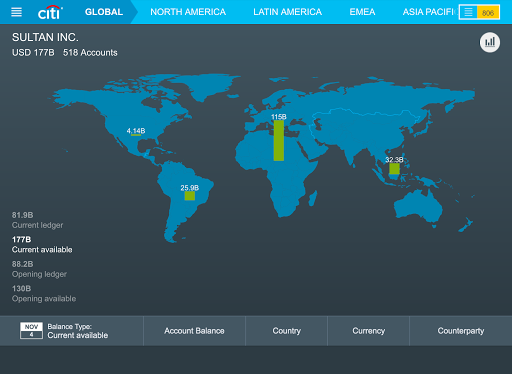Select the 25.9B Latin America bar
Viewport: 512px width, 374px height.
pos(190,196)
